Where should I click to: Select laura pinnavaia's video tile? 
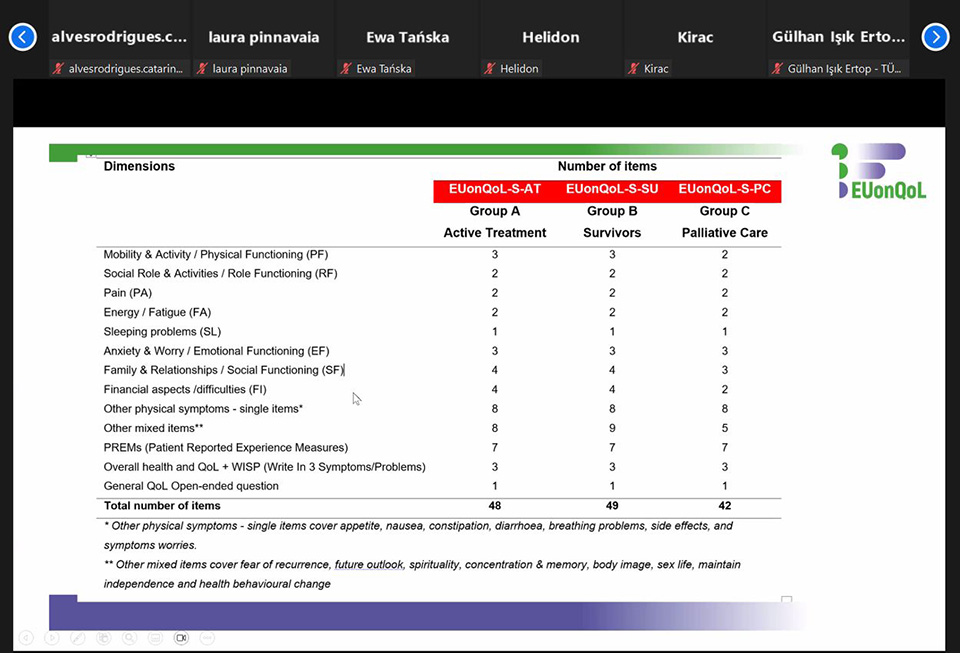coord(263,37)
